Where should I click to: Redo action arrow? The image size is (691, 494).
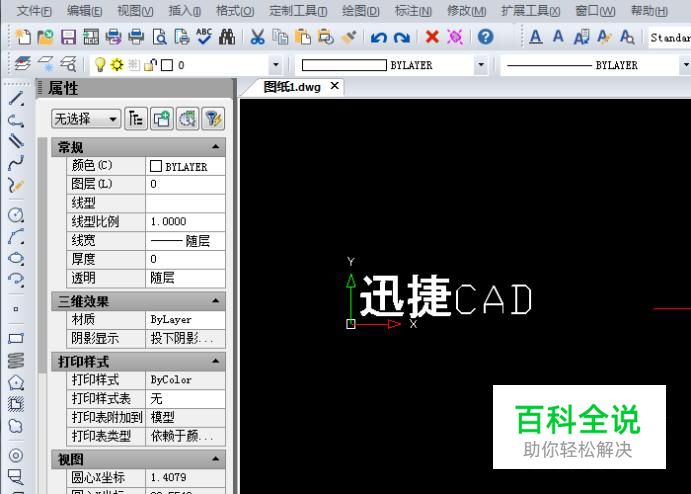pyautogui.click(x=401, y=38)
